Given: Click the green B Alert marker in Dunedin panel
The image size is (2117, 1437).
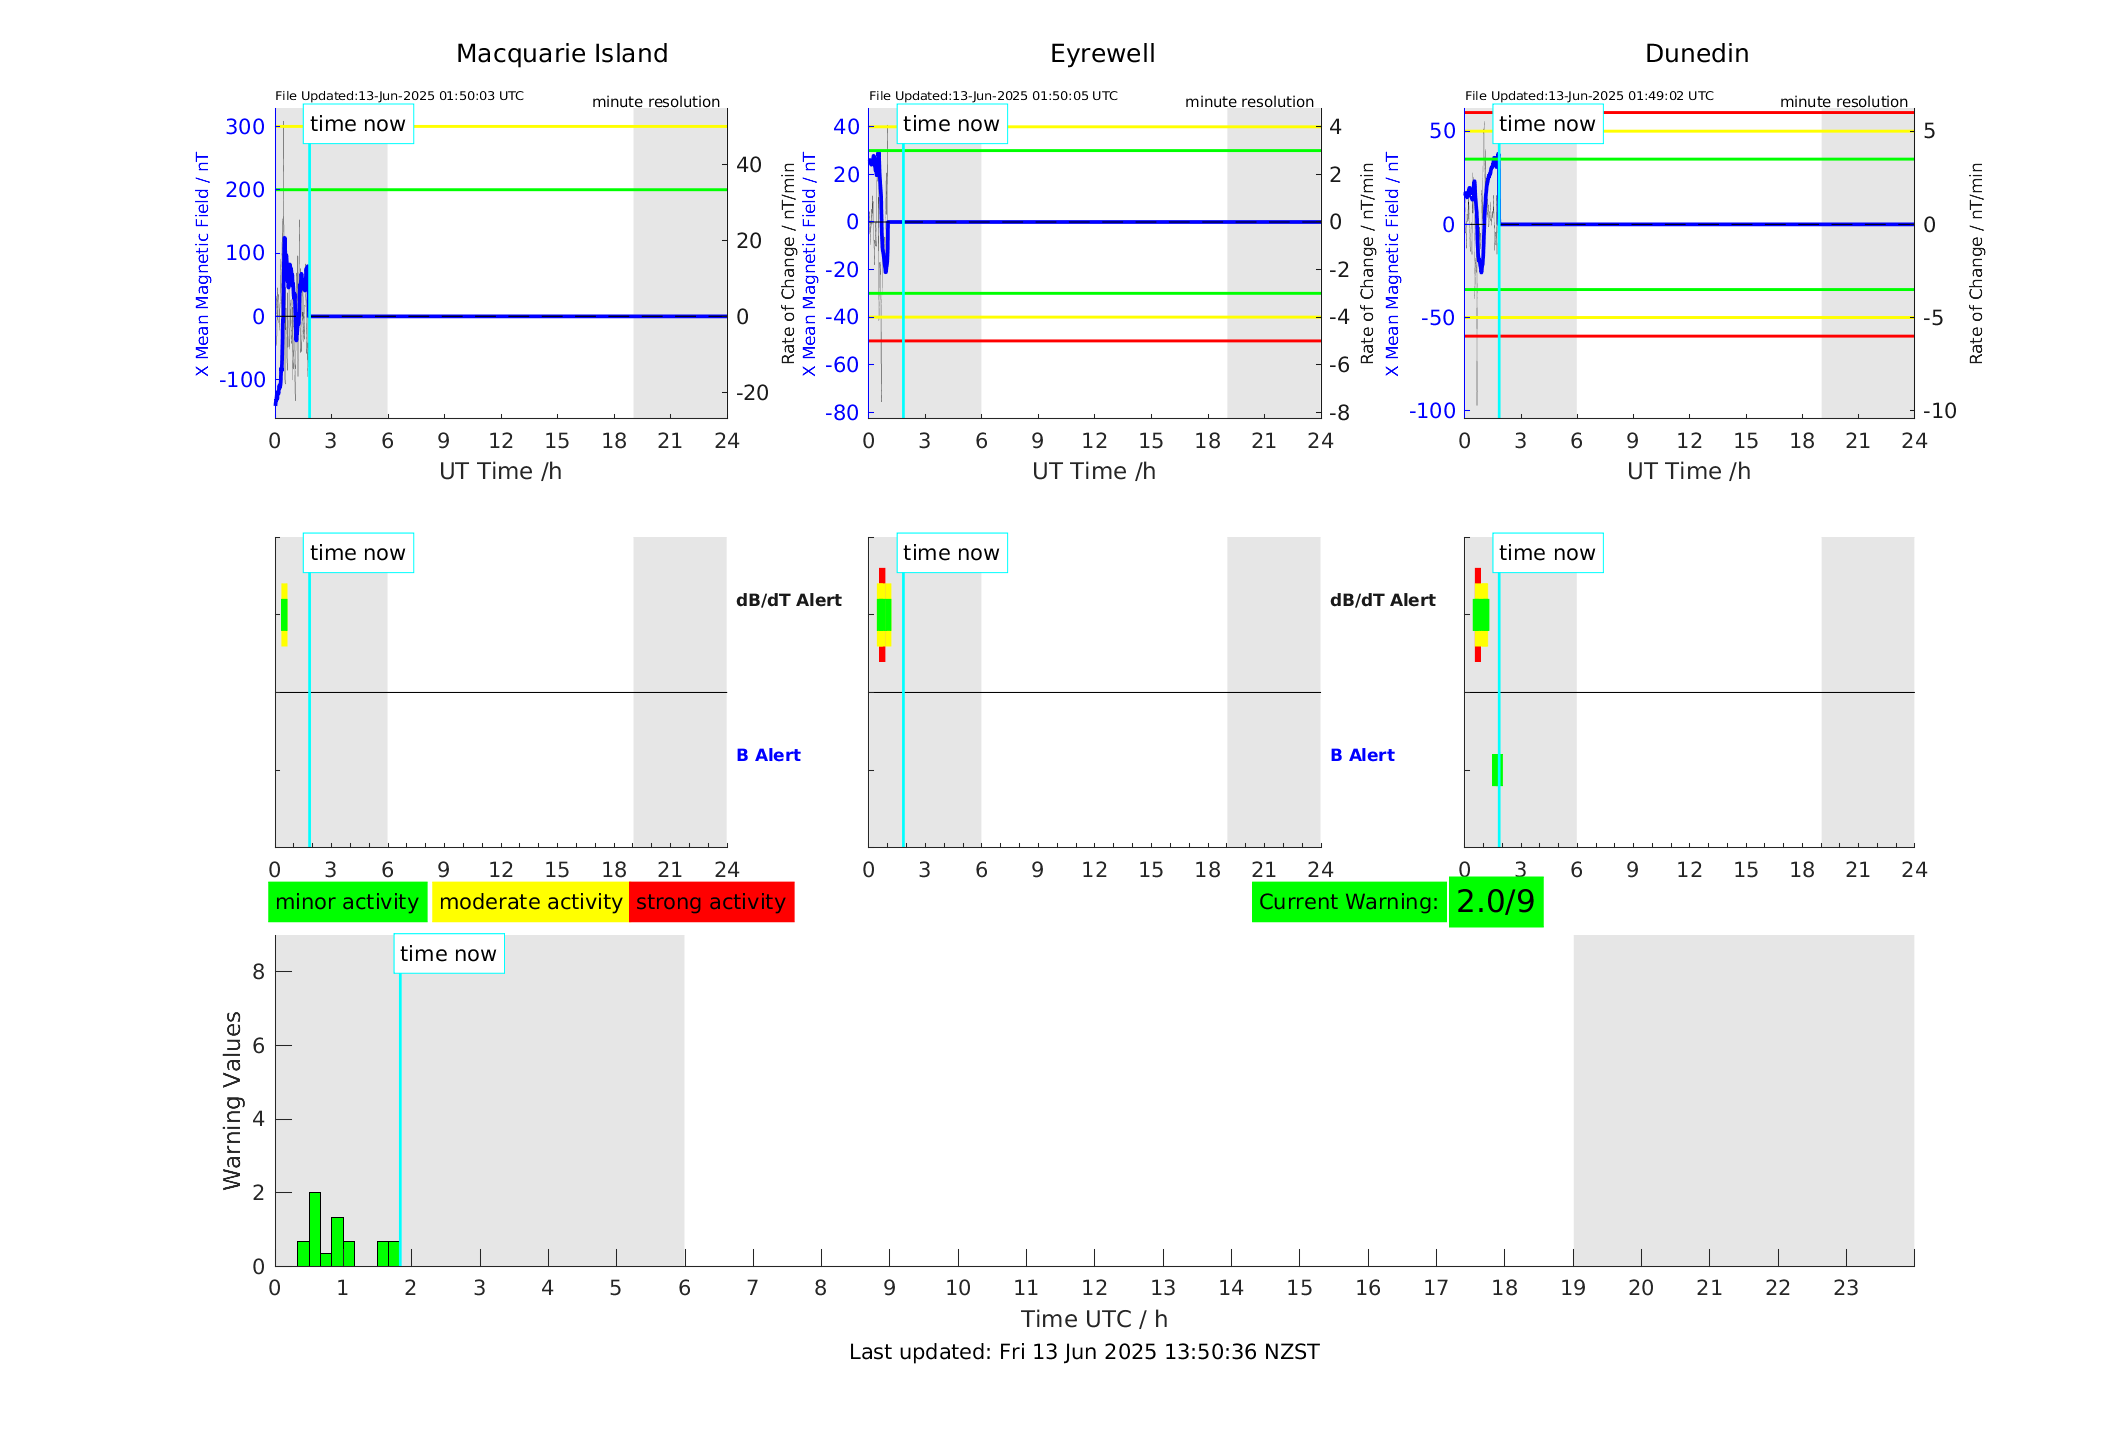Looking at the screenshot, I should [x=1497, y=770].
